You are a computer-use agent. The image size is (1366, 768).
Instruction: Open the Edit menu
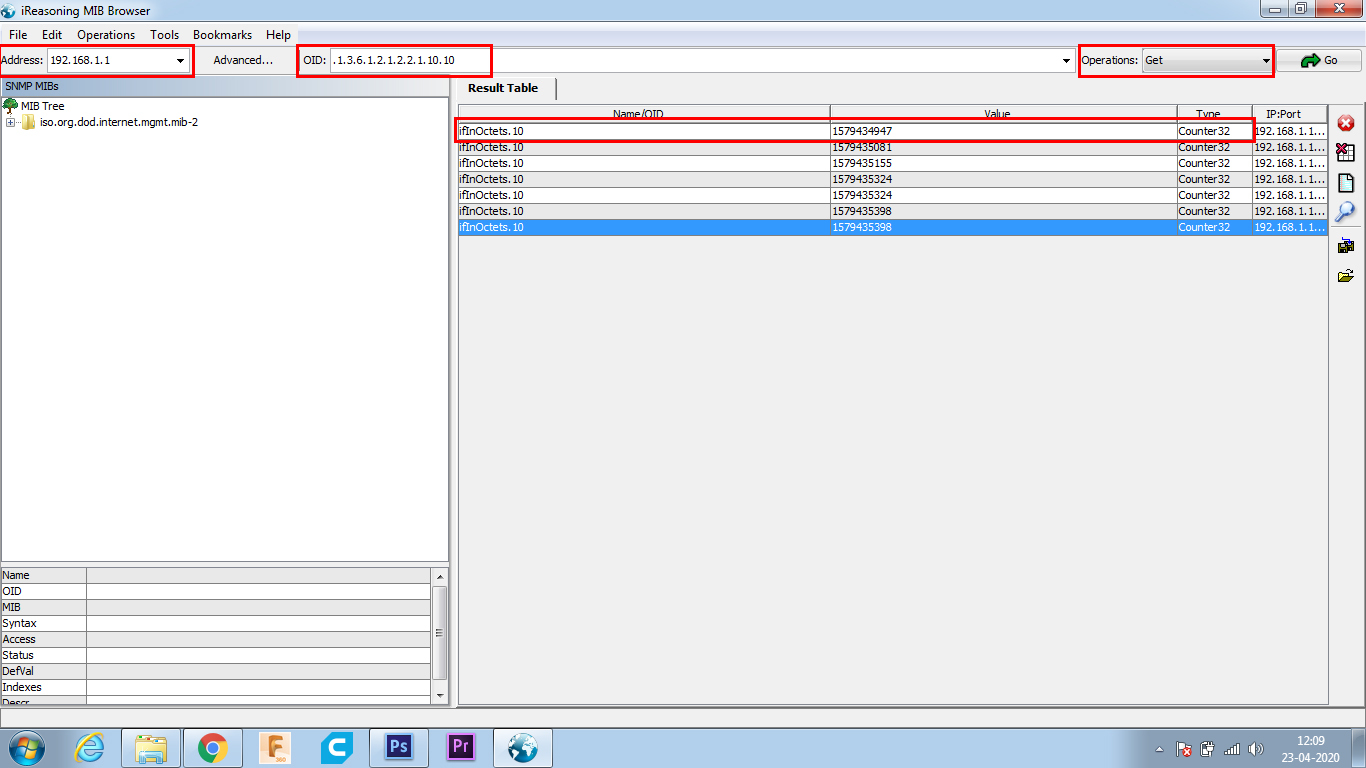point(52,35)
